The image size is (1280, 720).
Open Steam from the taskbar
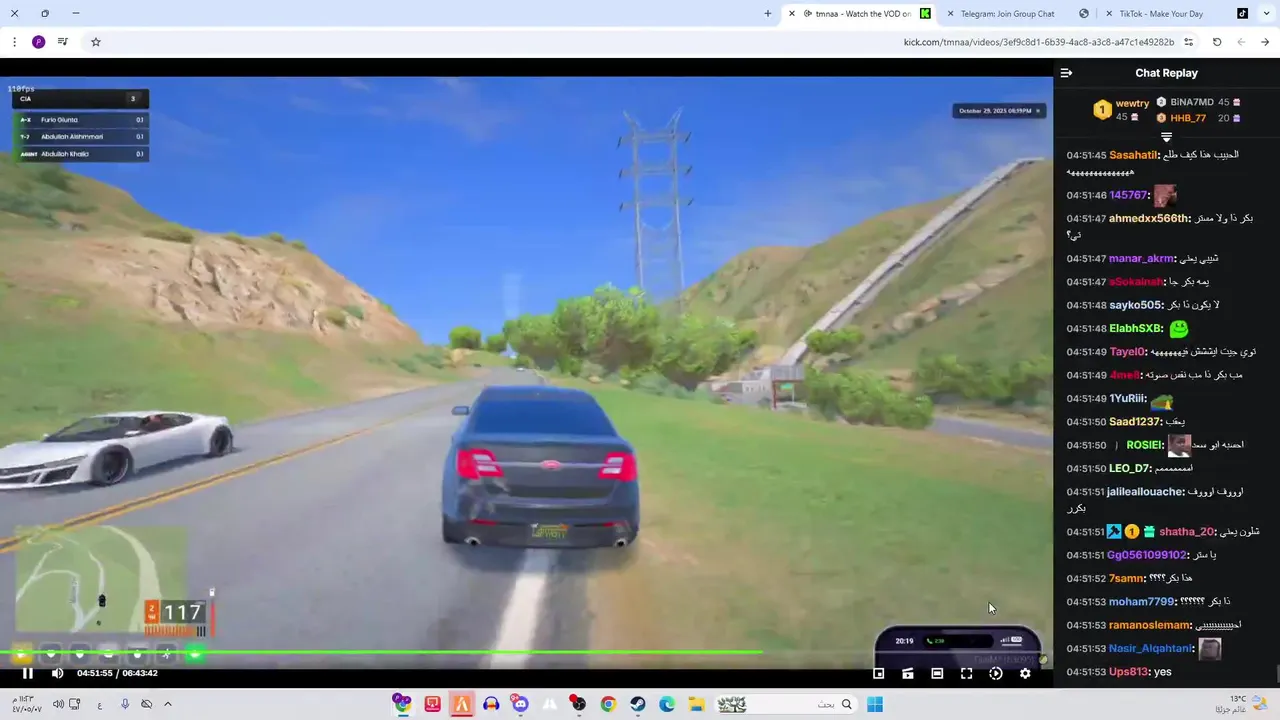click(x=637, y=704)
